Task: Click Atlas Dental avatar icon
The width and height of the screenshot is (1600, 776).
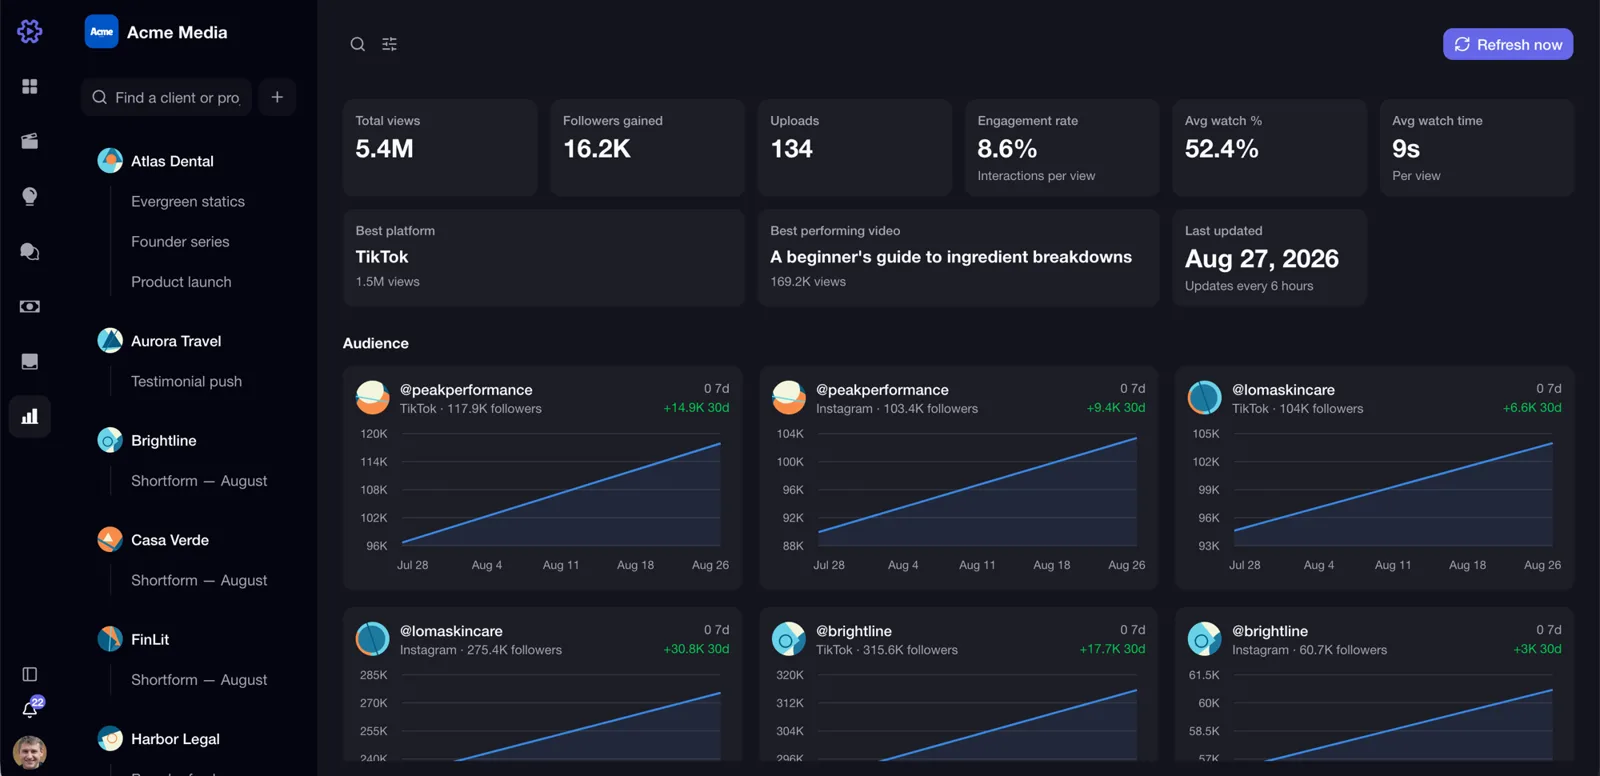Action: click(110, 160)
